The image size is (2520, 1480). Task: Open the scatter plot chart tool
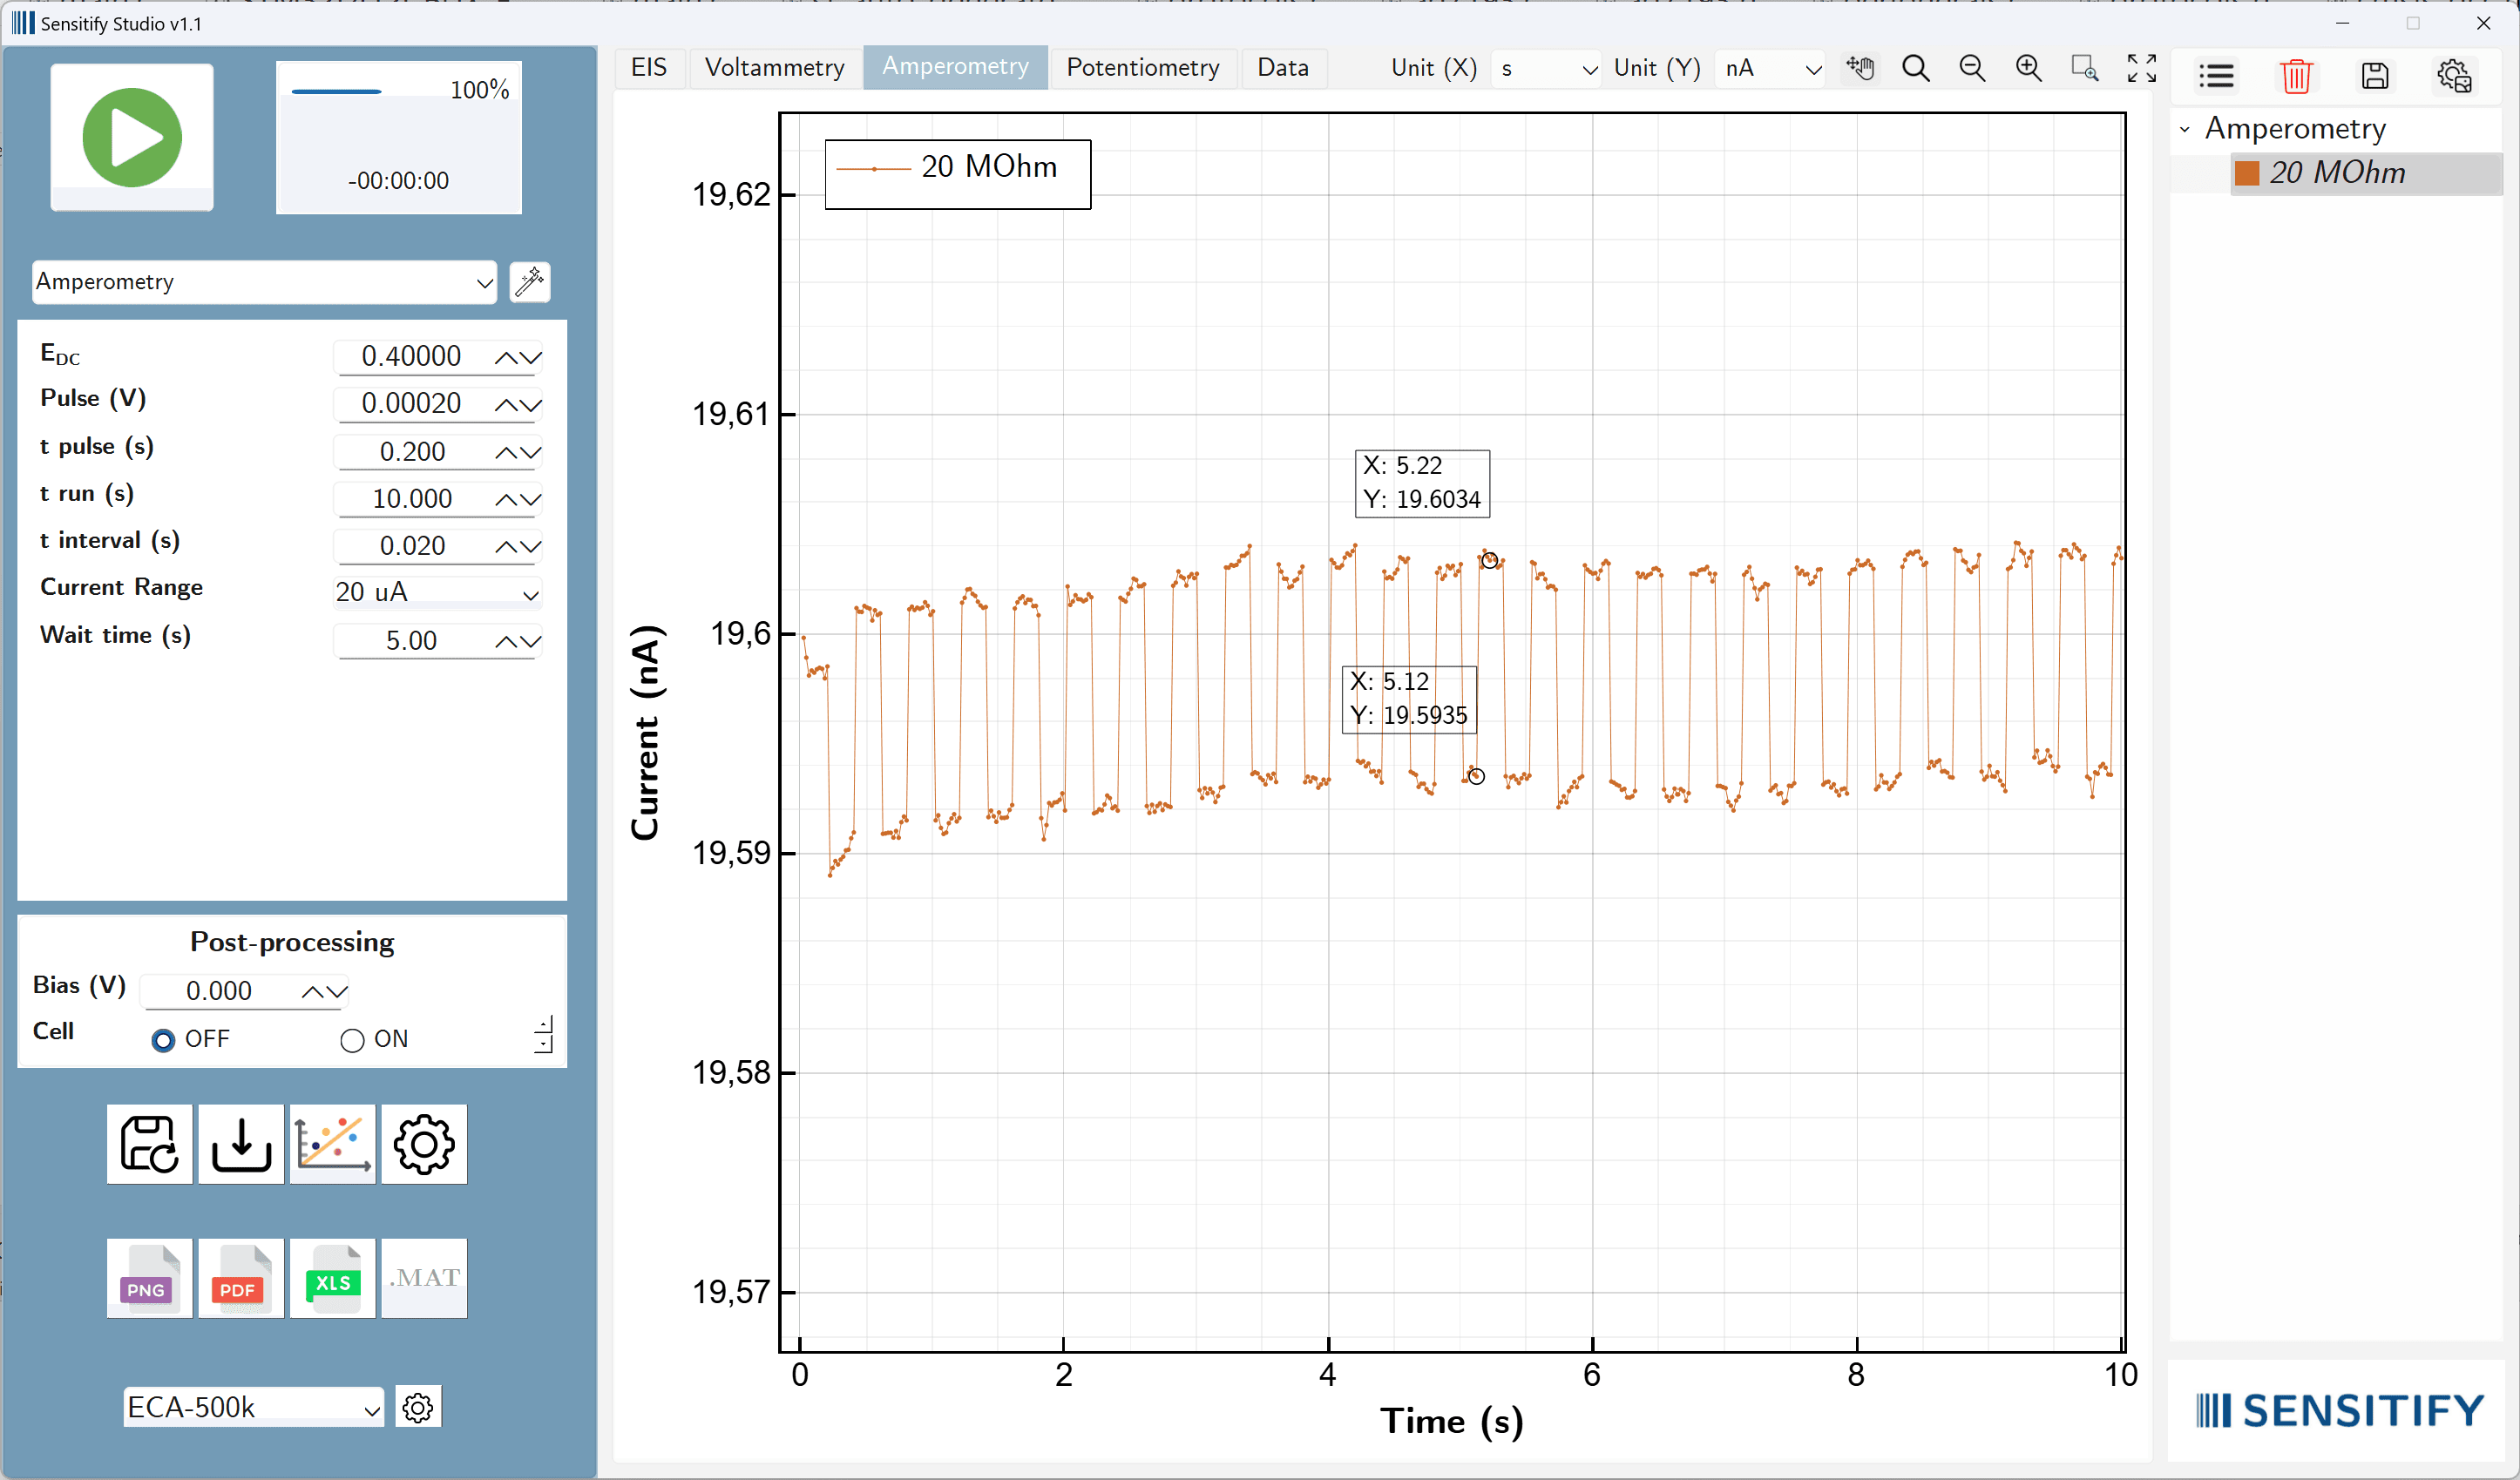pyautogui.click(x=332, y=1143)
